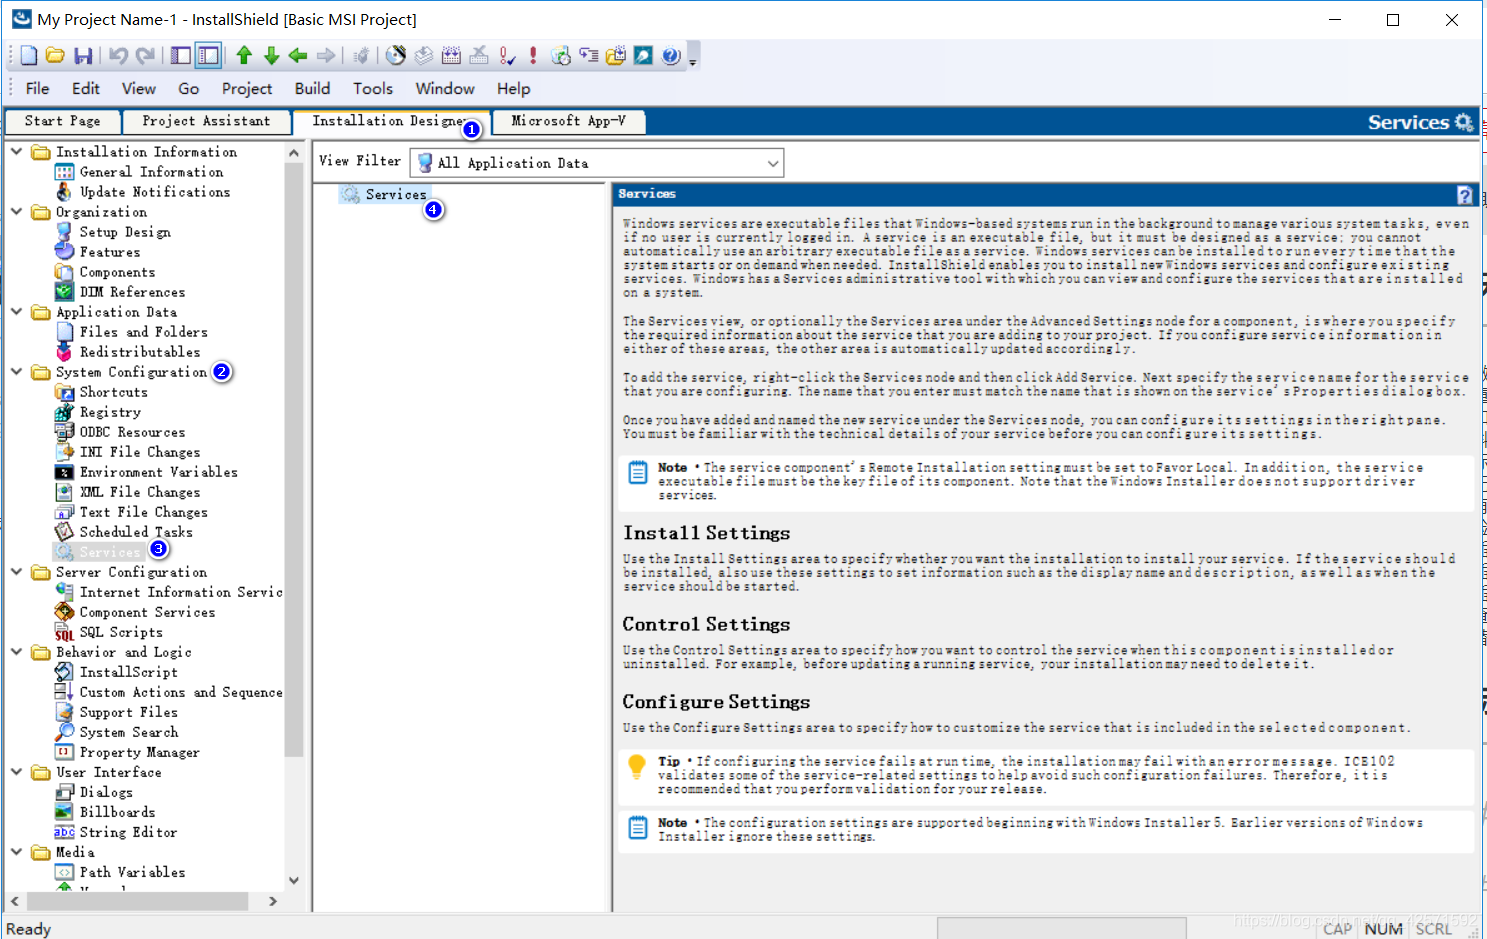Viewport: 1487px width, 939px height.
Task: Open the File menu
Action: click(37, 88)
